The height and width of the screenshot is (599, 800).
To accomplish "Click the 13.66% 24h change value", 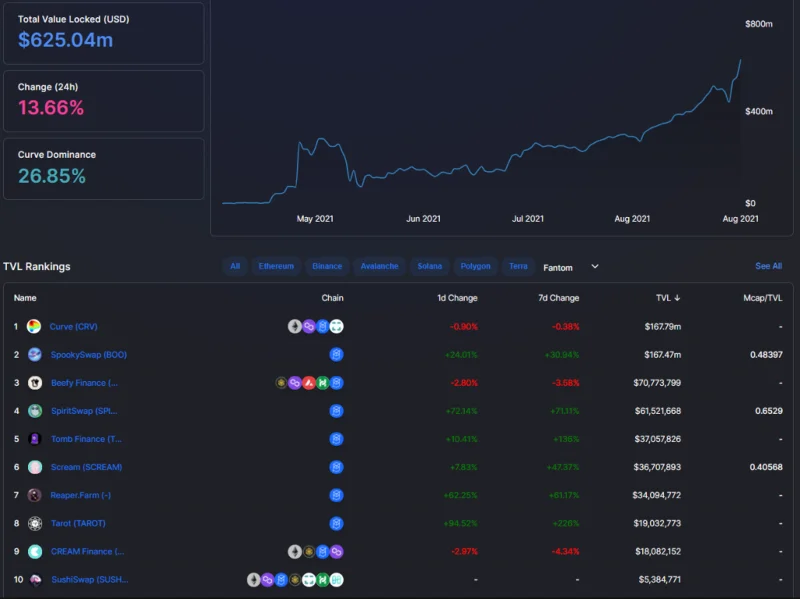I will pos(51,108).
